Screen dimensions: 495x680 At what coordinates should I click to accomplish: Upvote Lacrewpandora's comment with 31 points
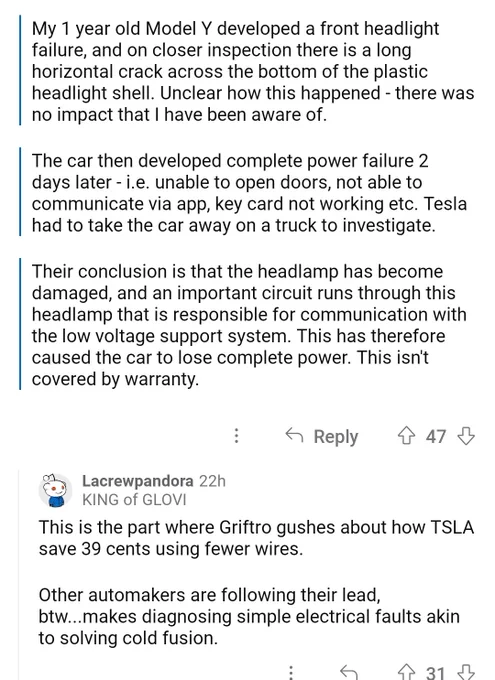coord(406,673)
